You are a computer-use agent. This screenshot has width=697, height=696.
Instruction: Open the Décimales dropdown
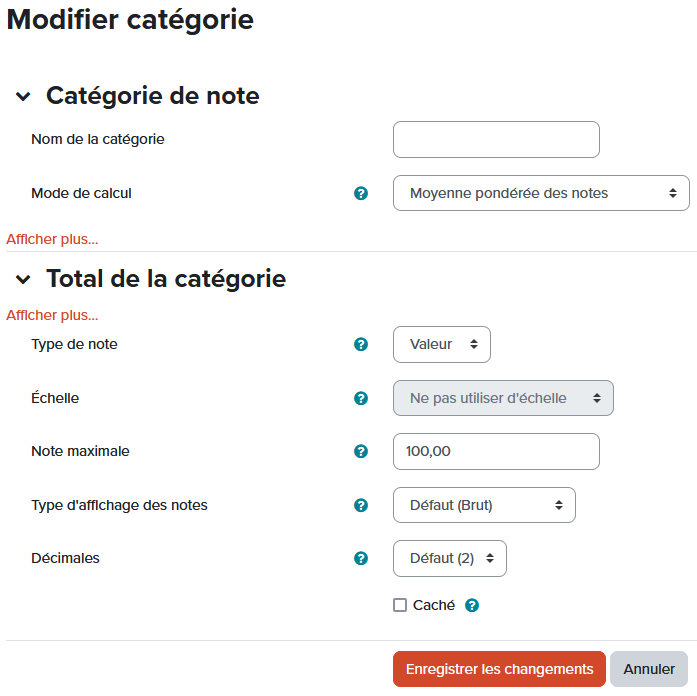pos(450,558)
